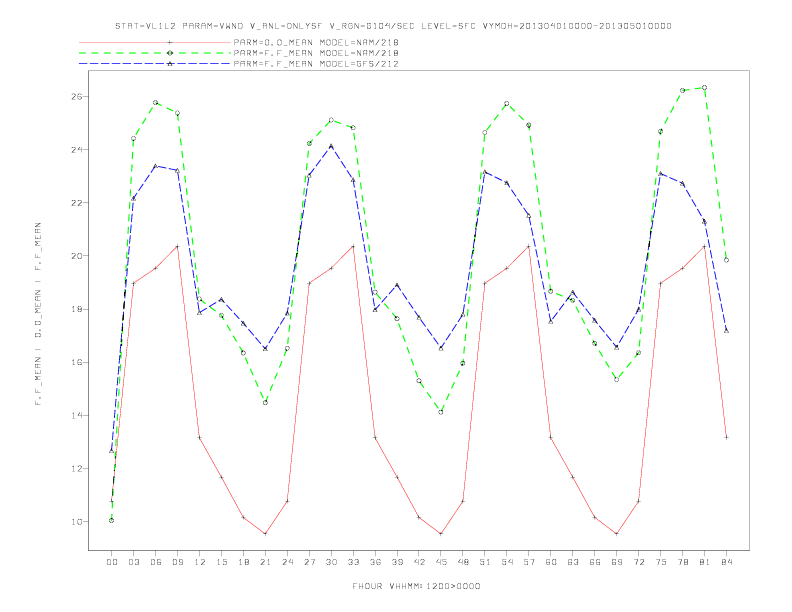
Task: Click the x-axis tick label 30
Action: click(331, 562)
